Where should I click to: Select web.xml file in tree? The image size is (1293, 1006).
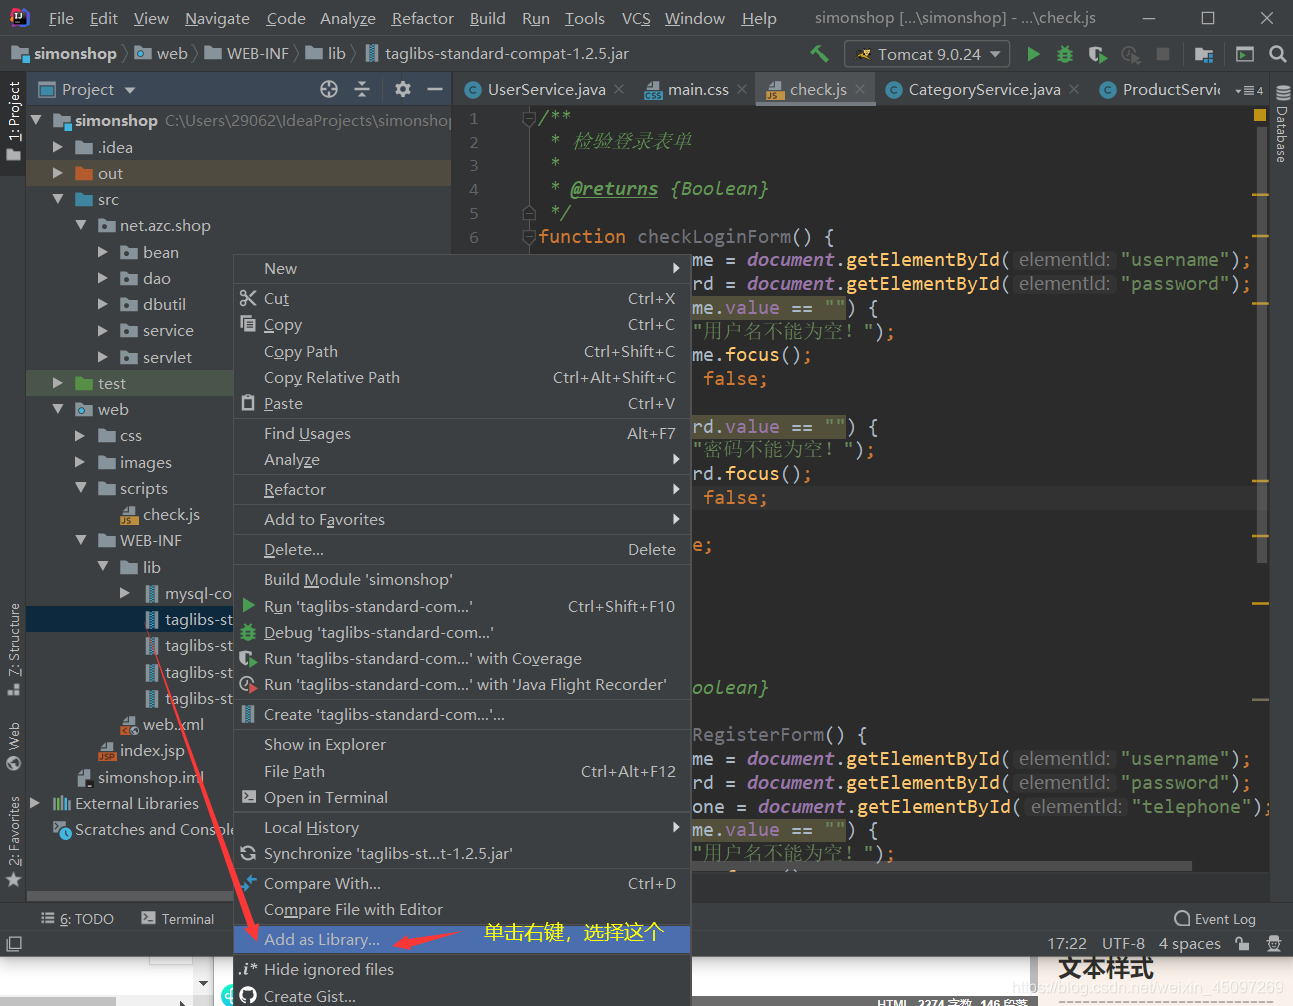coord(173,724)
